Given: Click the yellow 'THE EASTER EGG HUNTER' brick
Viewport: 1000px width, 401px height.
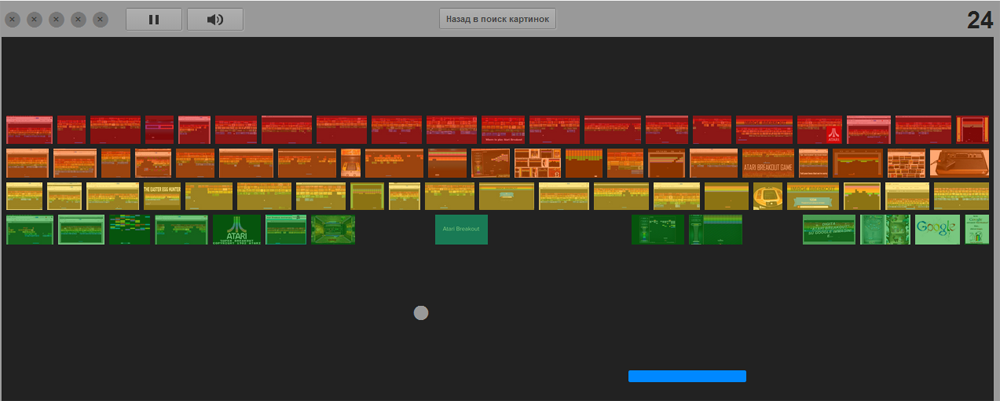Looking at the screenshot, I should pyautogui.click(x=160, y=195).
